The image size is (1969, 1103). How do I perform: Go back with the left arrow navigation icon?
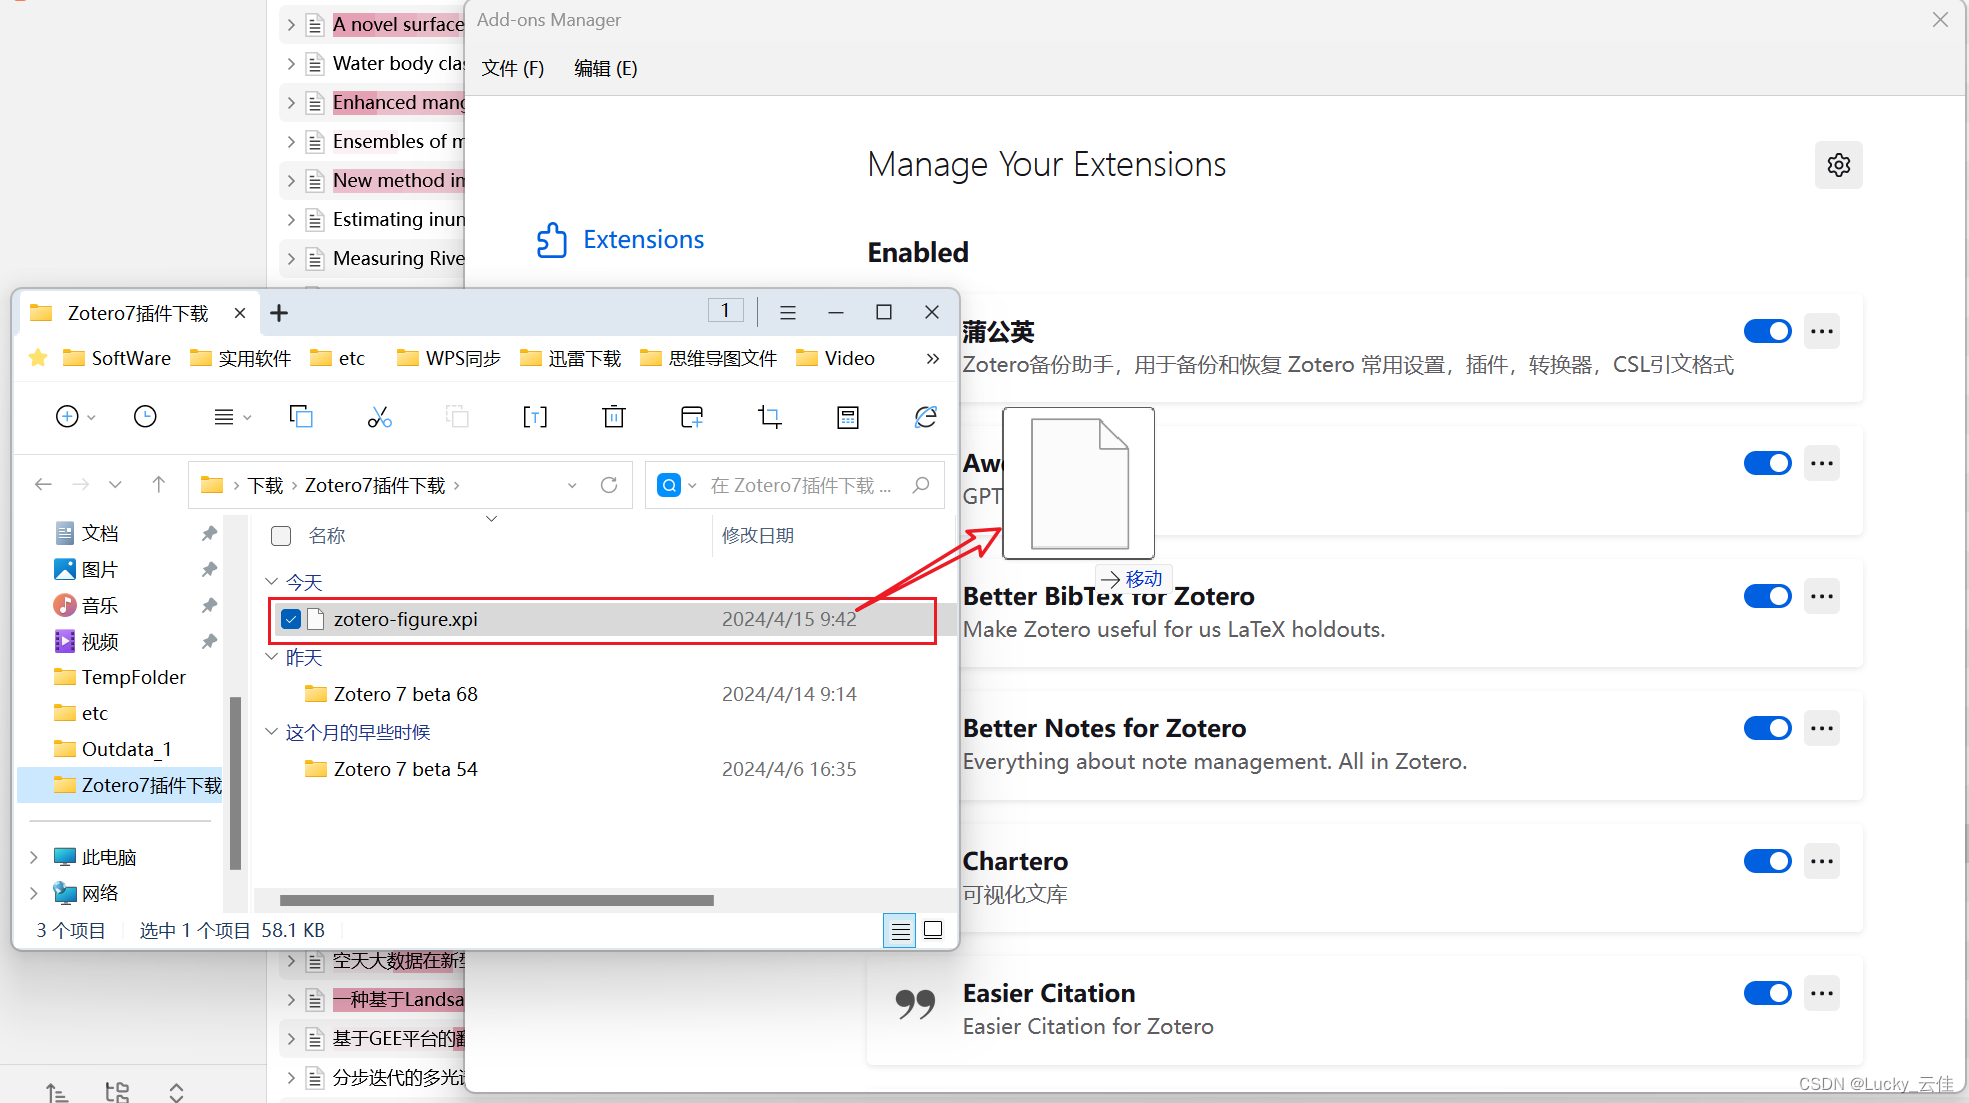[43, 485]
